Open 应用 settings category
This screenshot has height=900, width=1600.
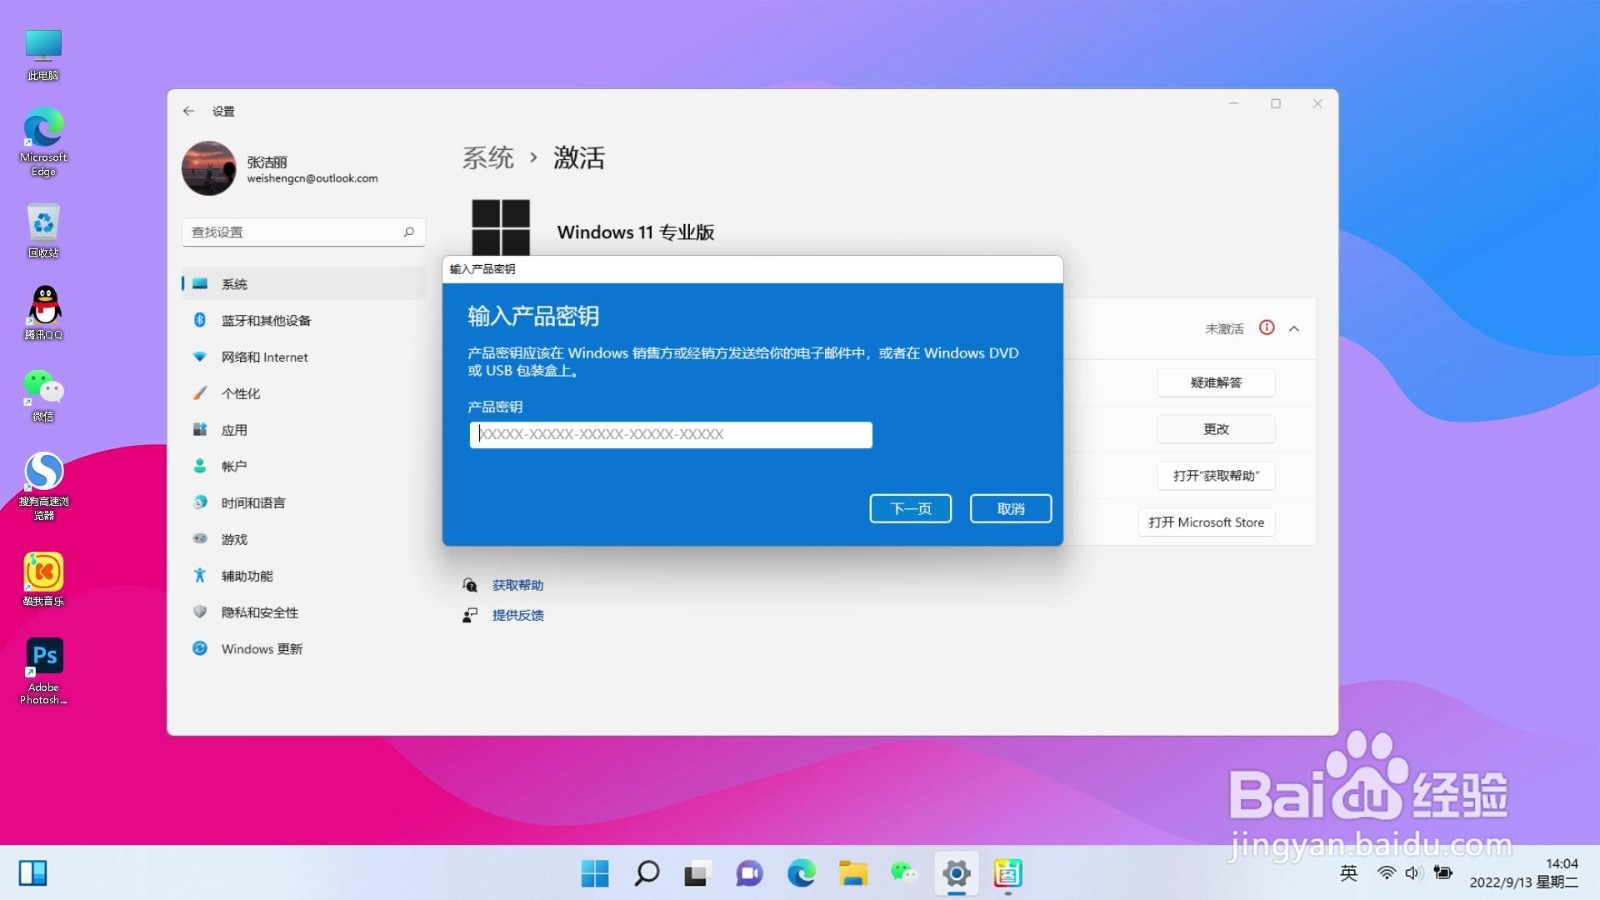click(x=304, y=430)
